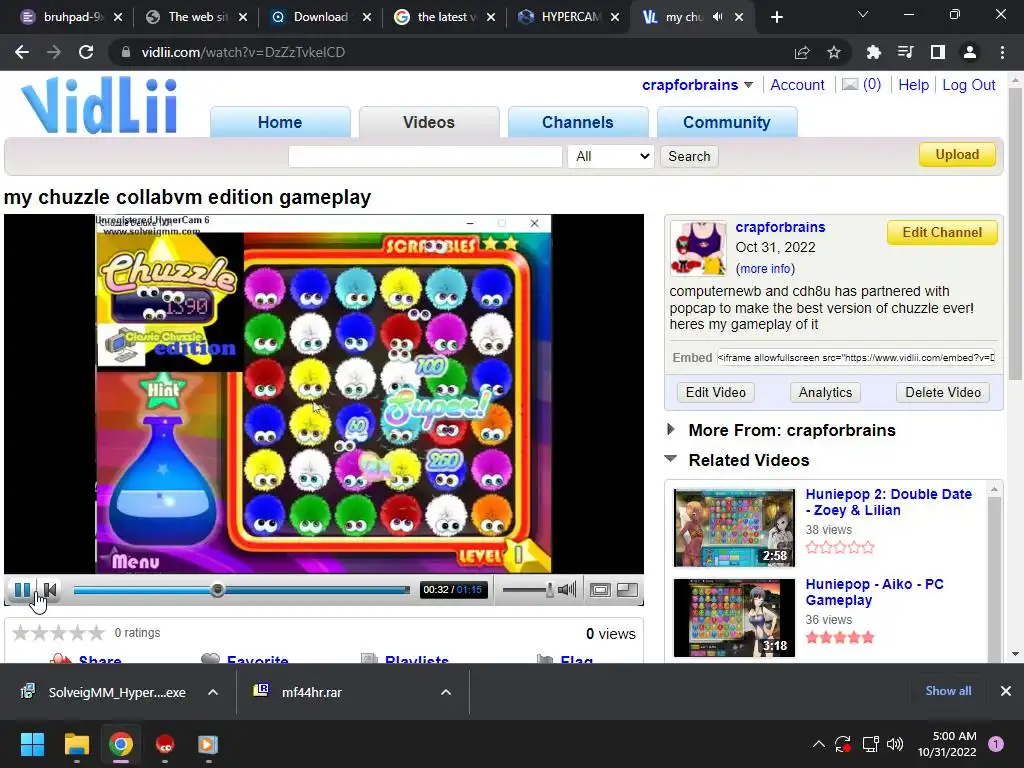Go back using the browser back arrow
Screen dimensions: 1024x768
(x=22, y=52)
